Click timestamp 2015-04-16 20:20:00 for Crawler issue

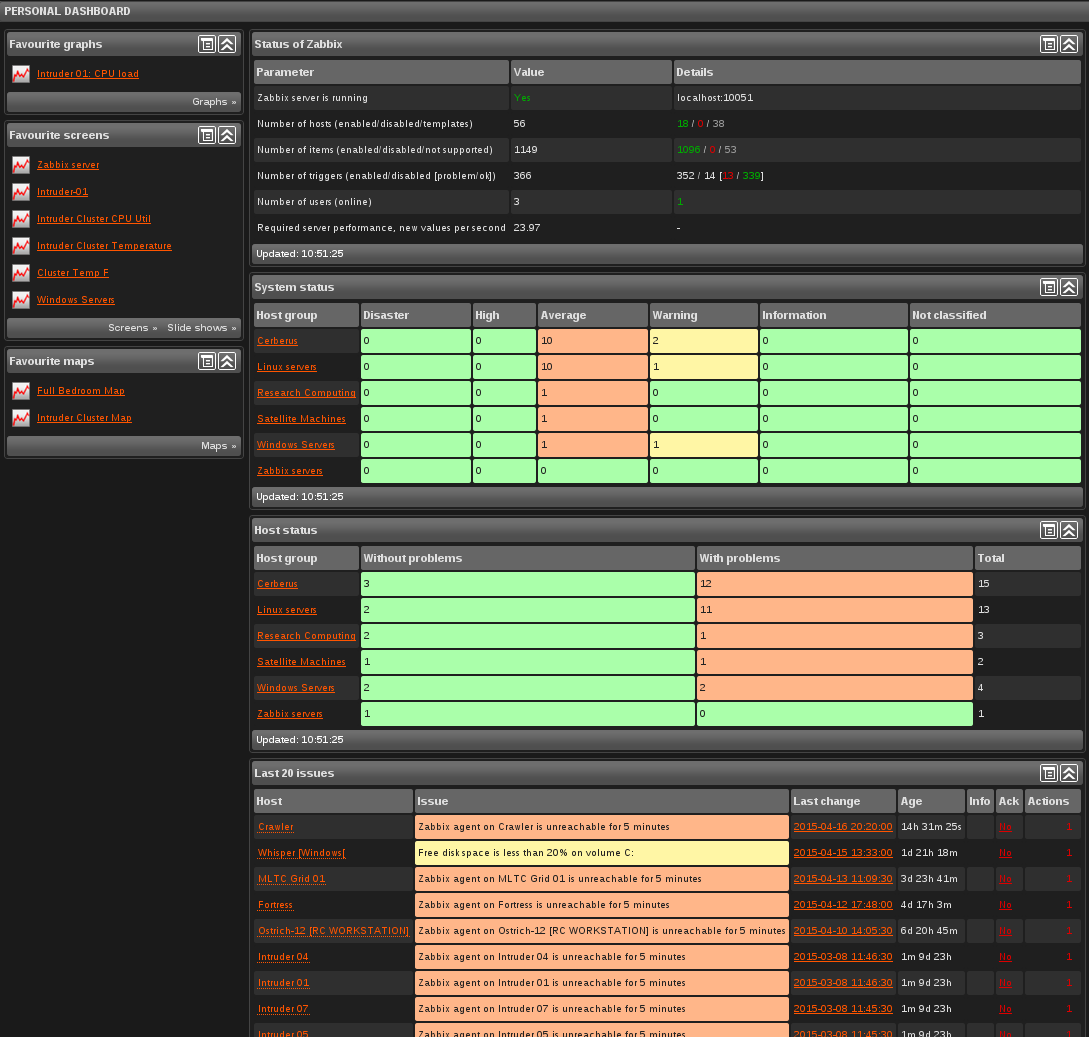click(842, 826)
